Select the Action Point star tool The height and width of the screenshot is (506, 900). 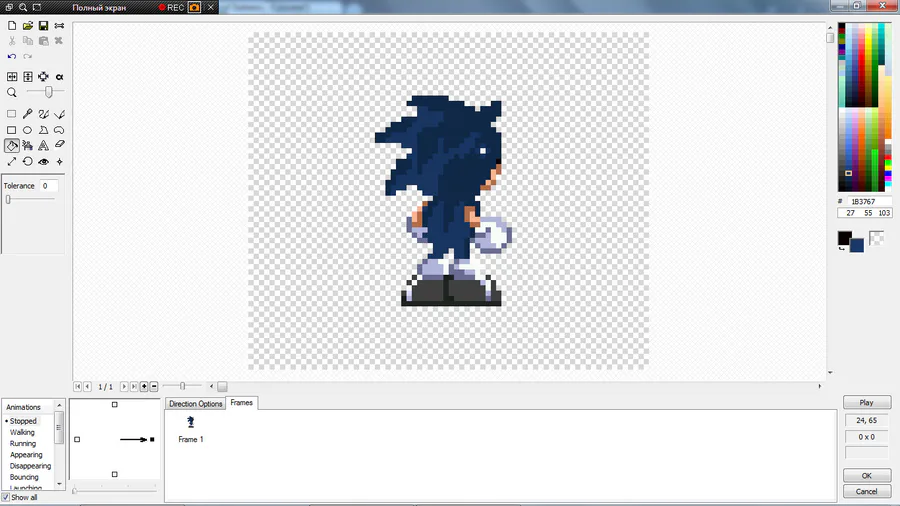tap(59, 162)
